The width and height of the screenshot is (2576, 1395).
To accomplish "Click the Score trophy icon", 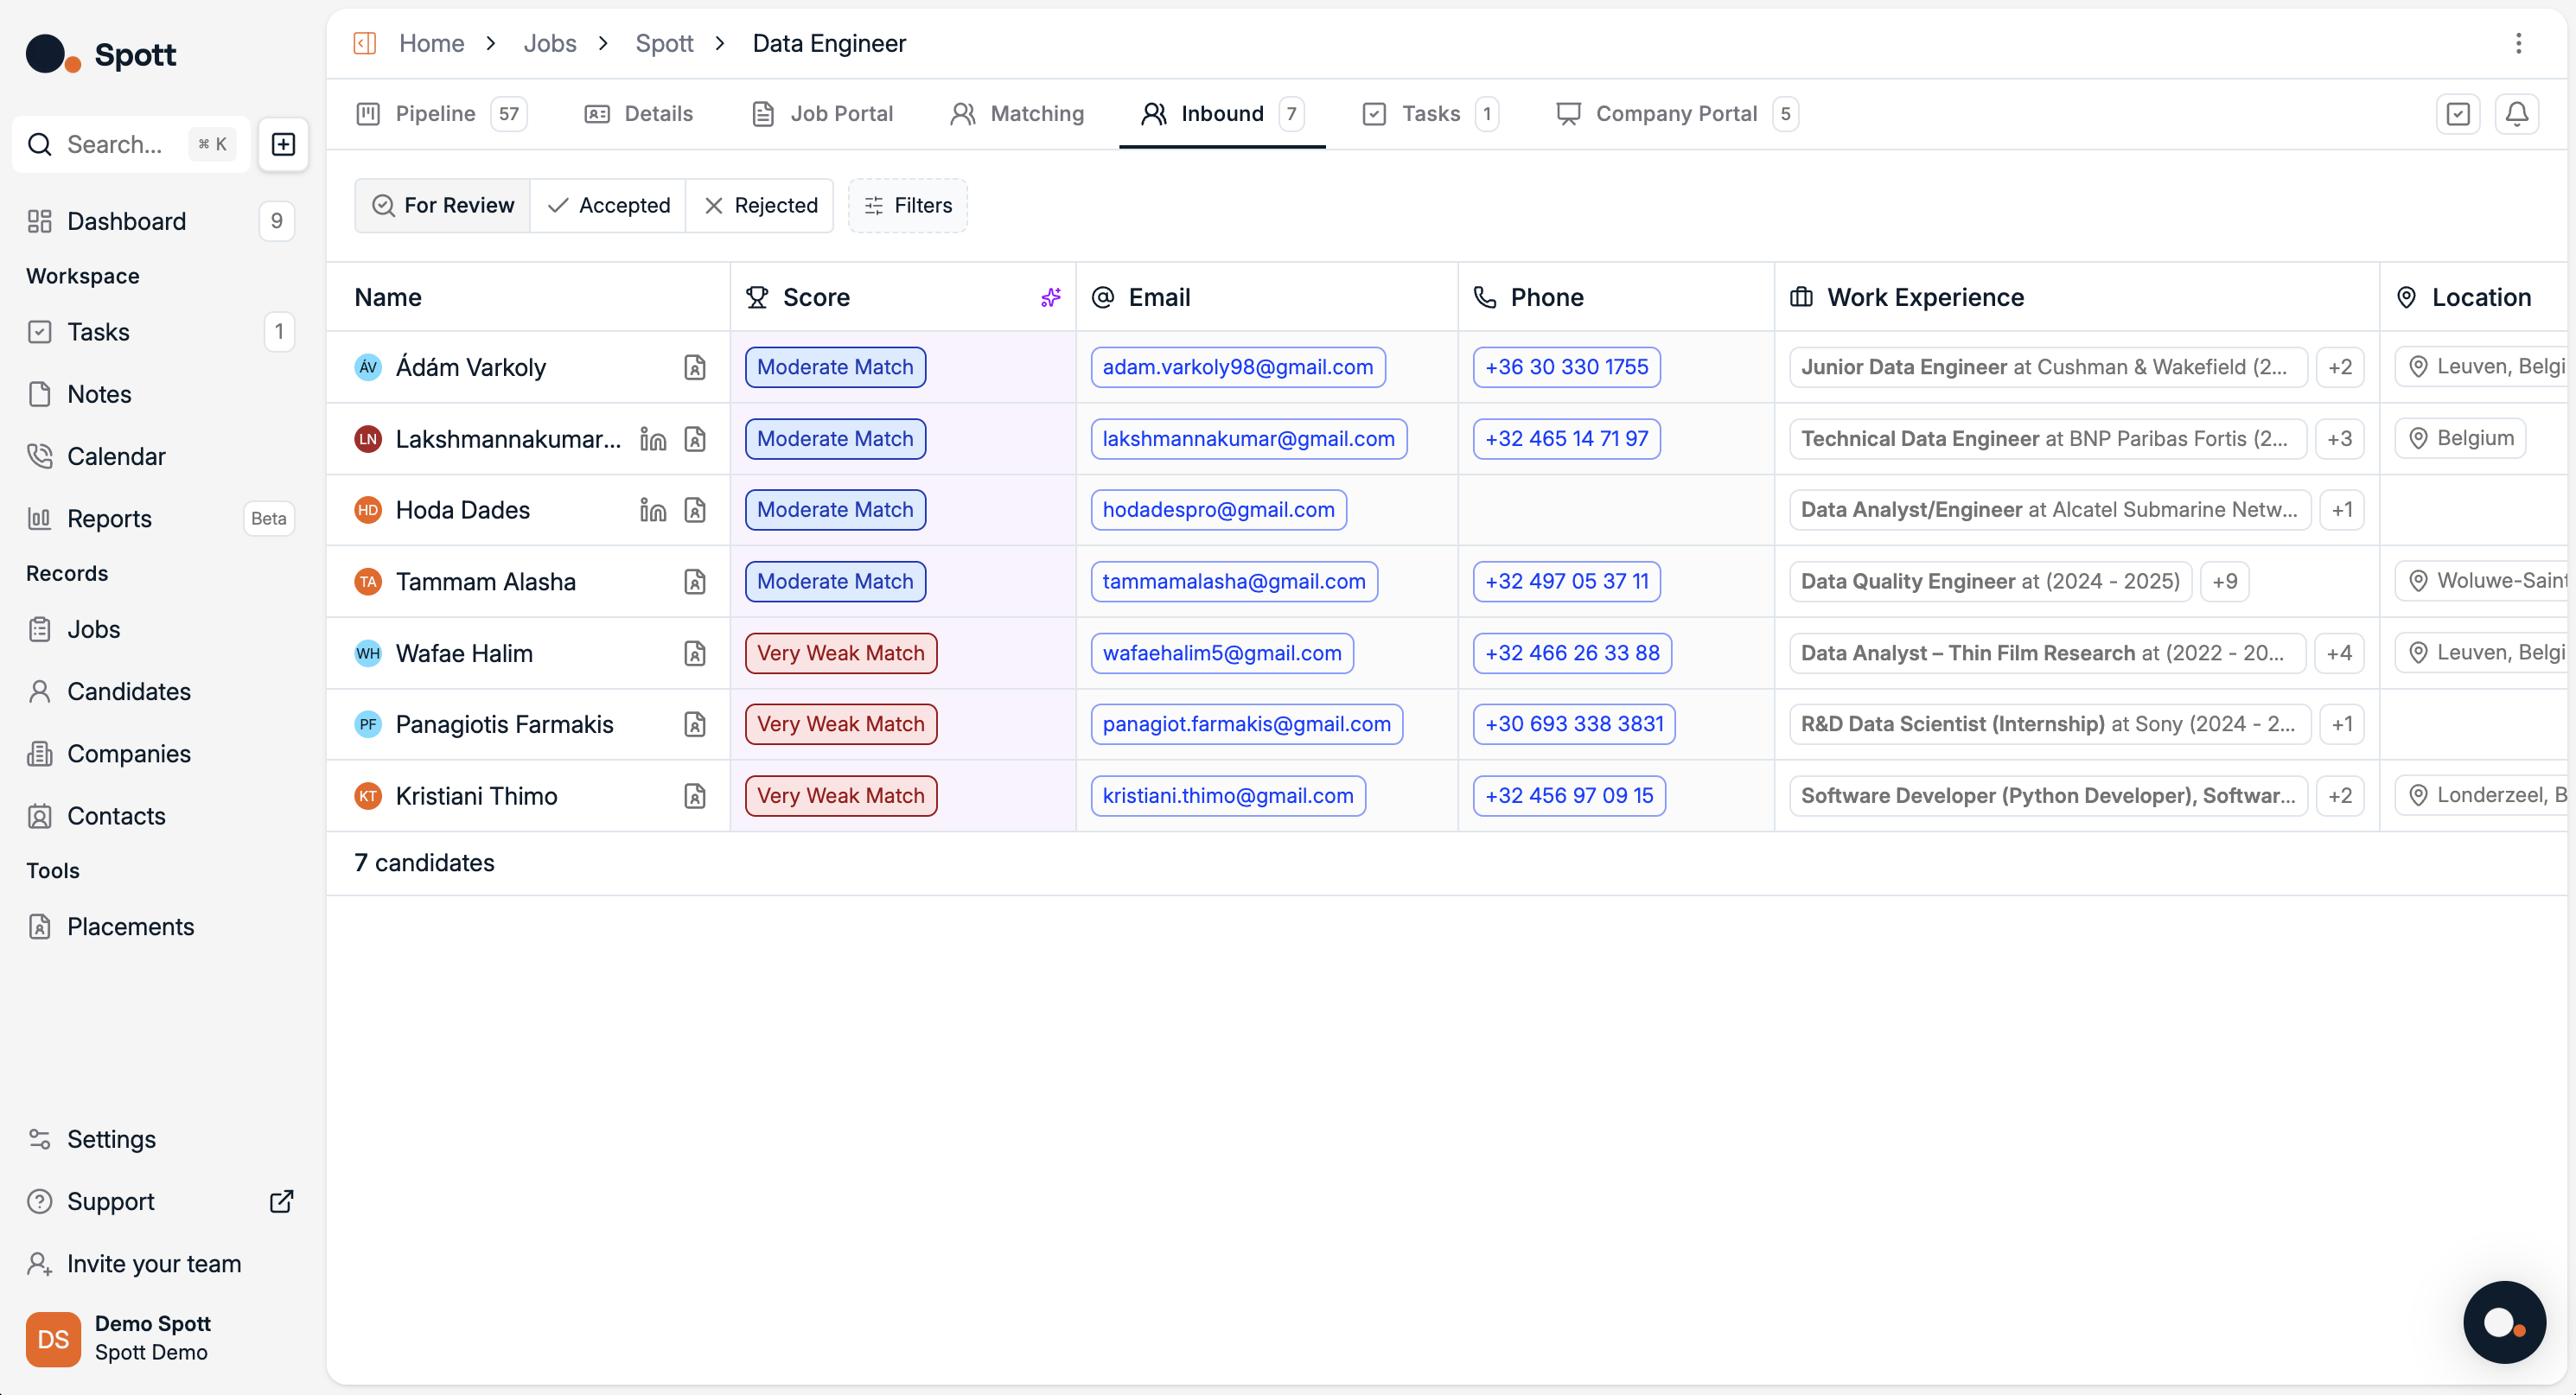I will coord(757,297).
